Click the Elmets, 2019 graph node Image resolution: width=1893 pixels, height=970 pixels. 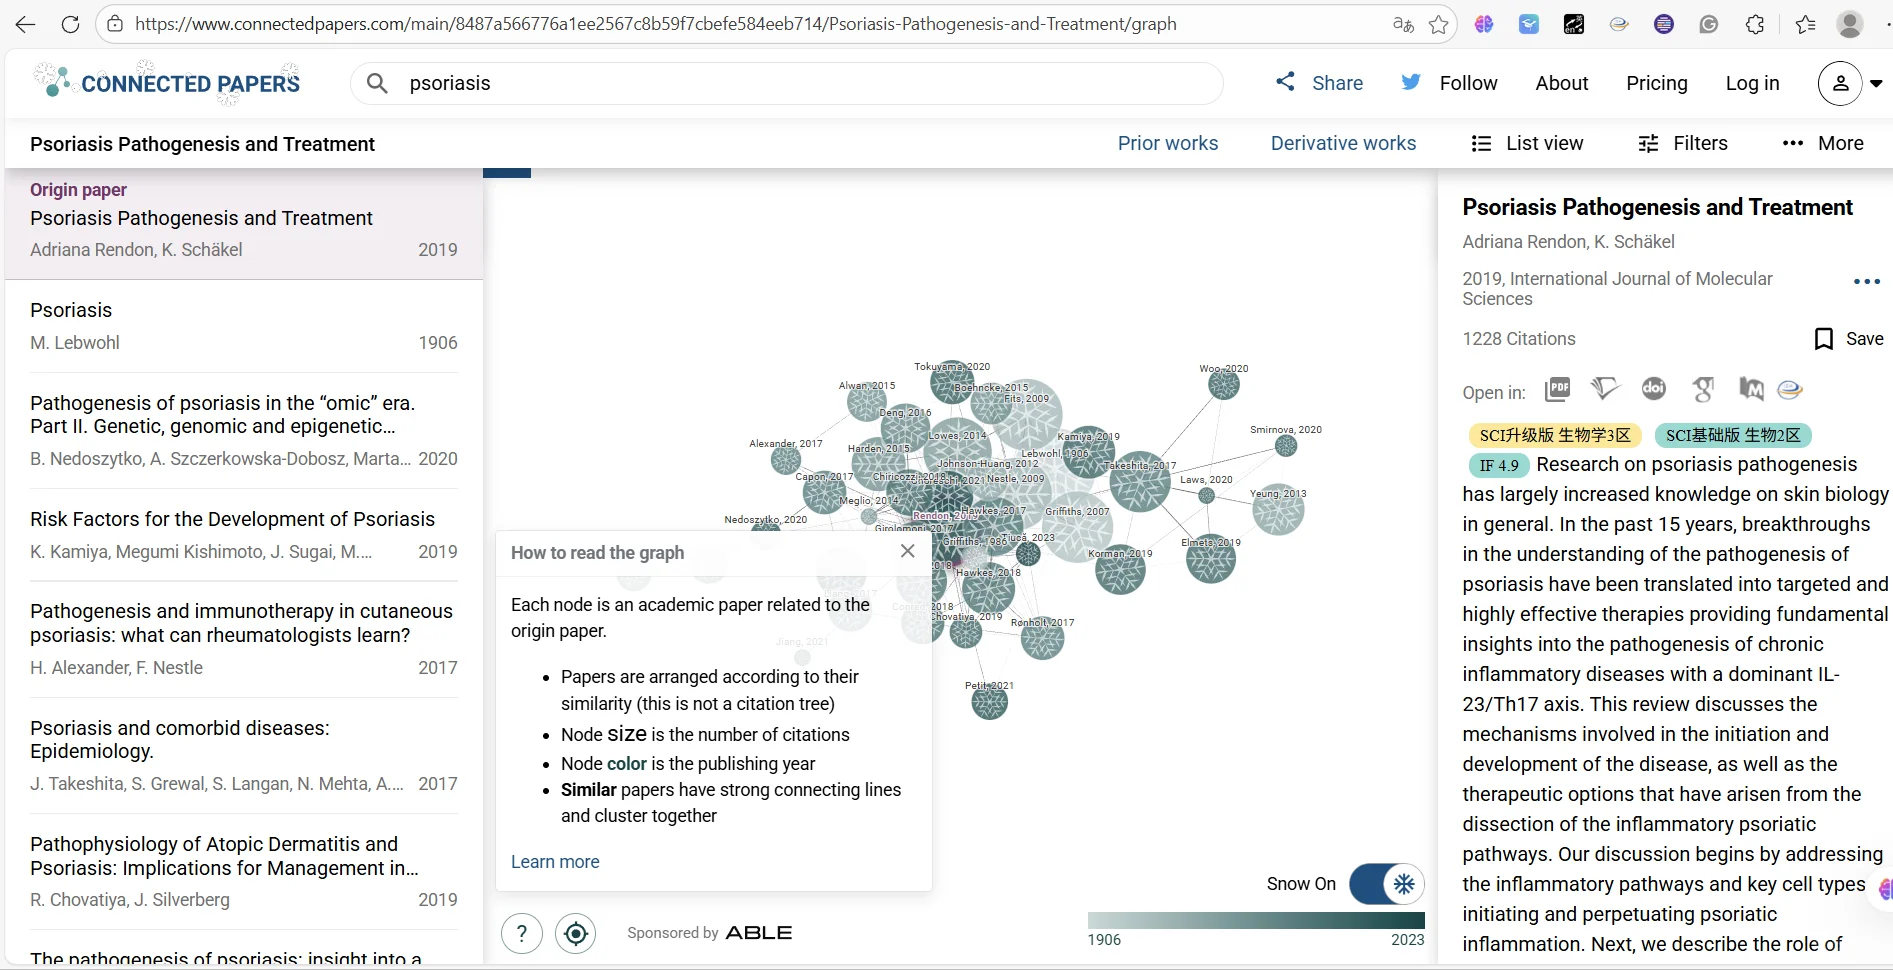(x=1211, y=559)
